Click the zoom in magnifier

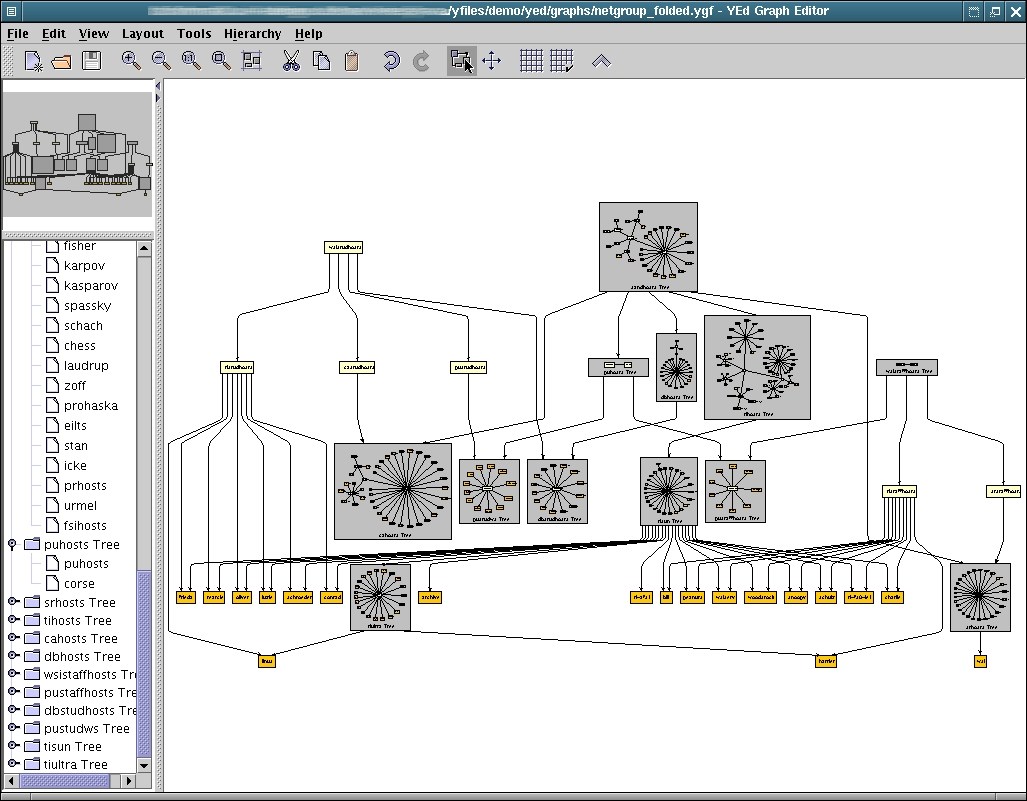tap(131, 61)
